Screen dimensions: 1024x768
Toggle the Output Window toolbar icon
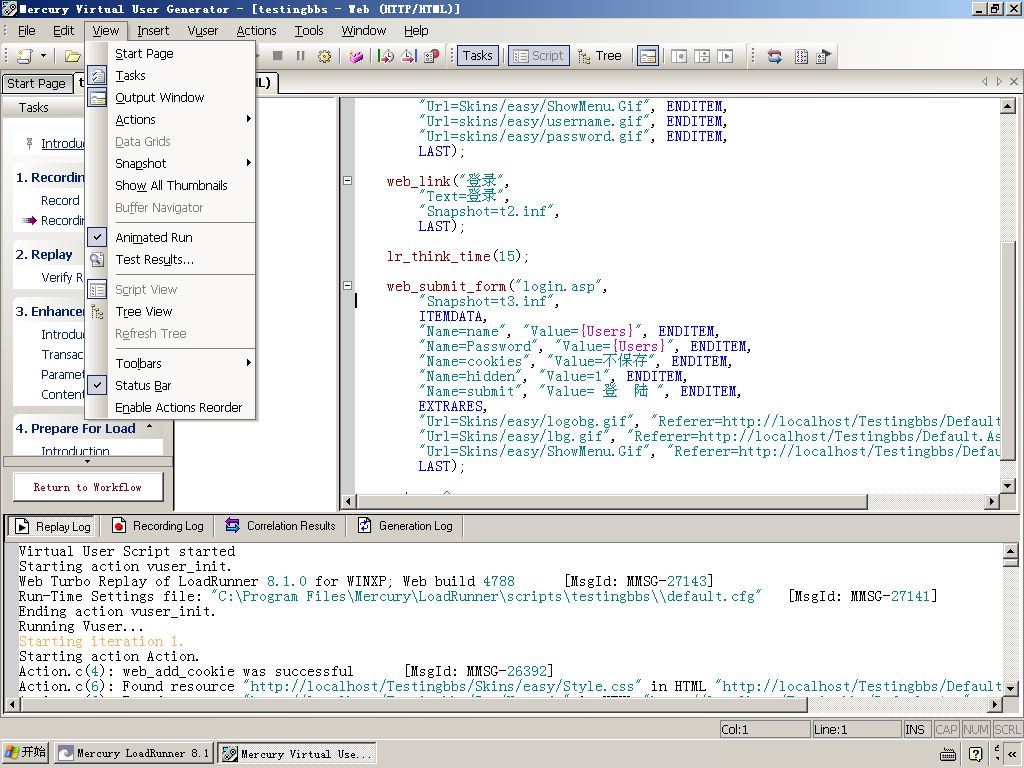[648, 56]
